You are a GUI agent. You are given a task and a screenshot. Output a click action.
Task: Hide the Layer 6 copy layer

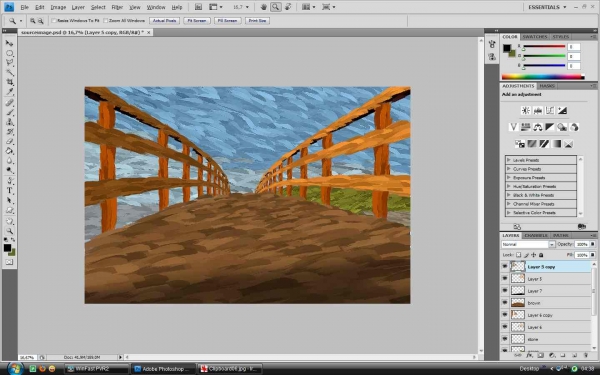pos(505,315)
